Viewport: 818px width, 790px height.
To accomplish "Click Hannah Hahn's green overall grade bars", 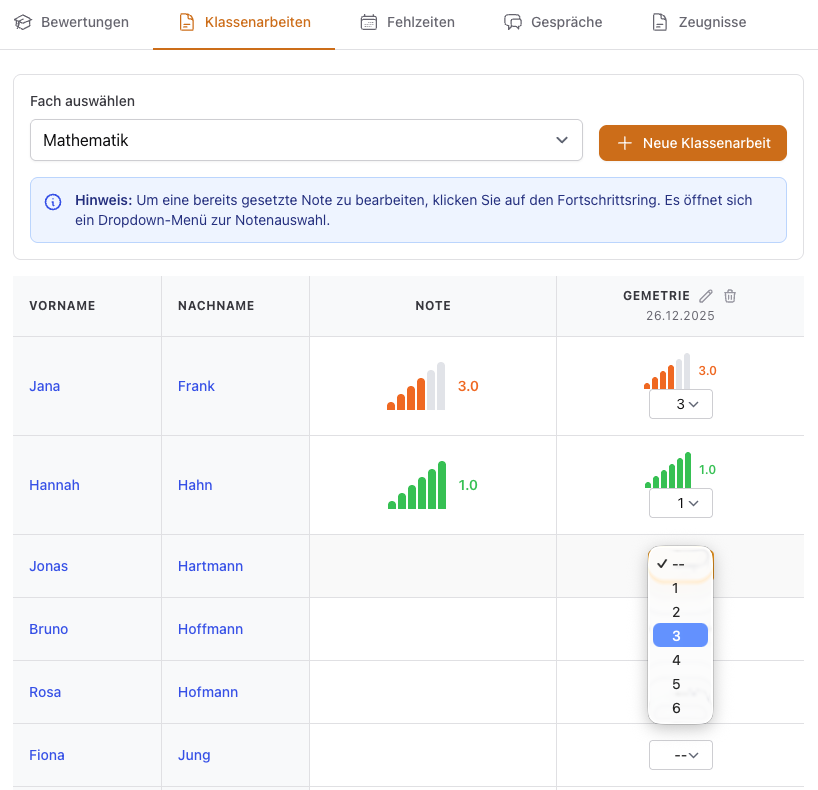I will point(417,485).
